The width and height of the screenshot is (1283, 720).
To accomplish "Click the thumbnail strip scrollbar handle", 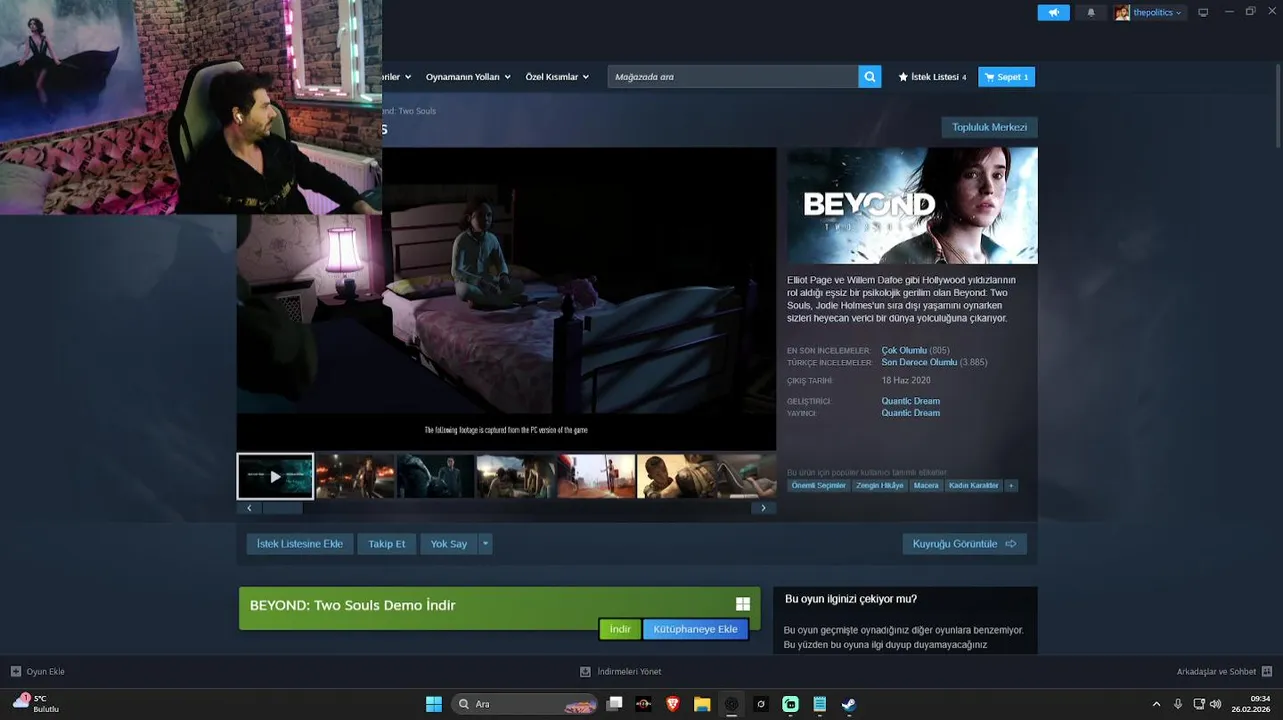I will 282,508.
